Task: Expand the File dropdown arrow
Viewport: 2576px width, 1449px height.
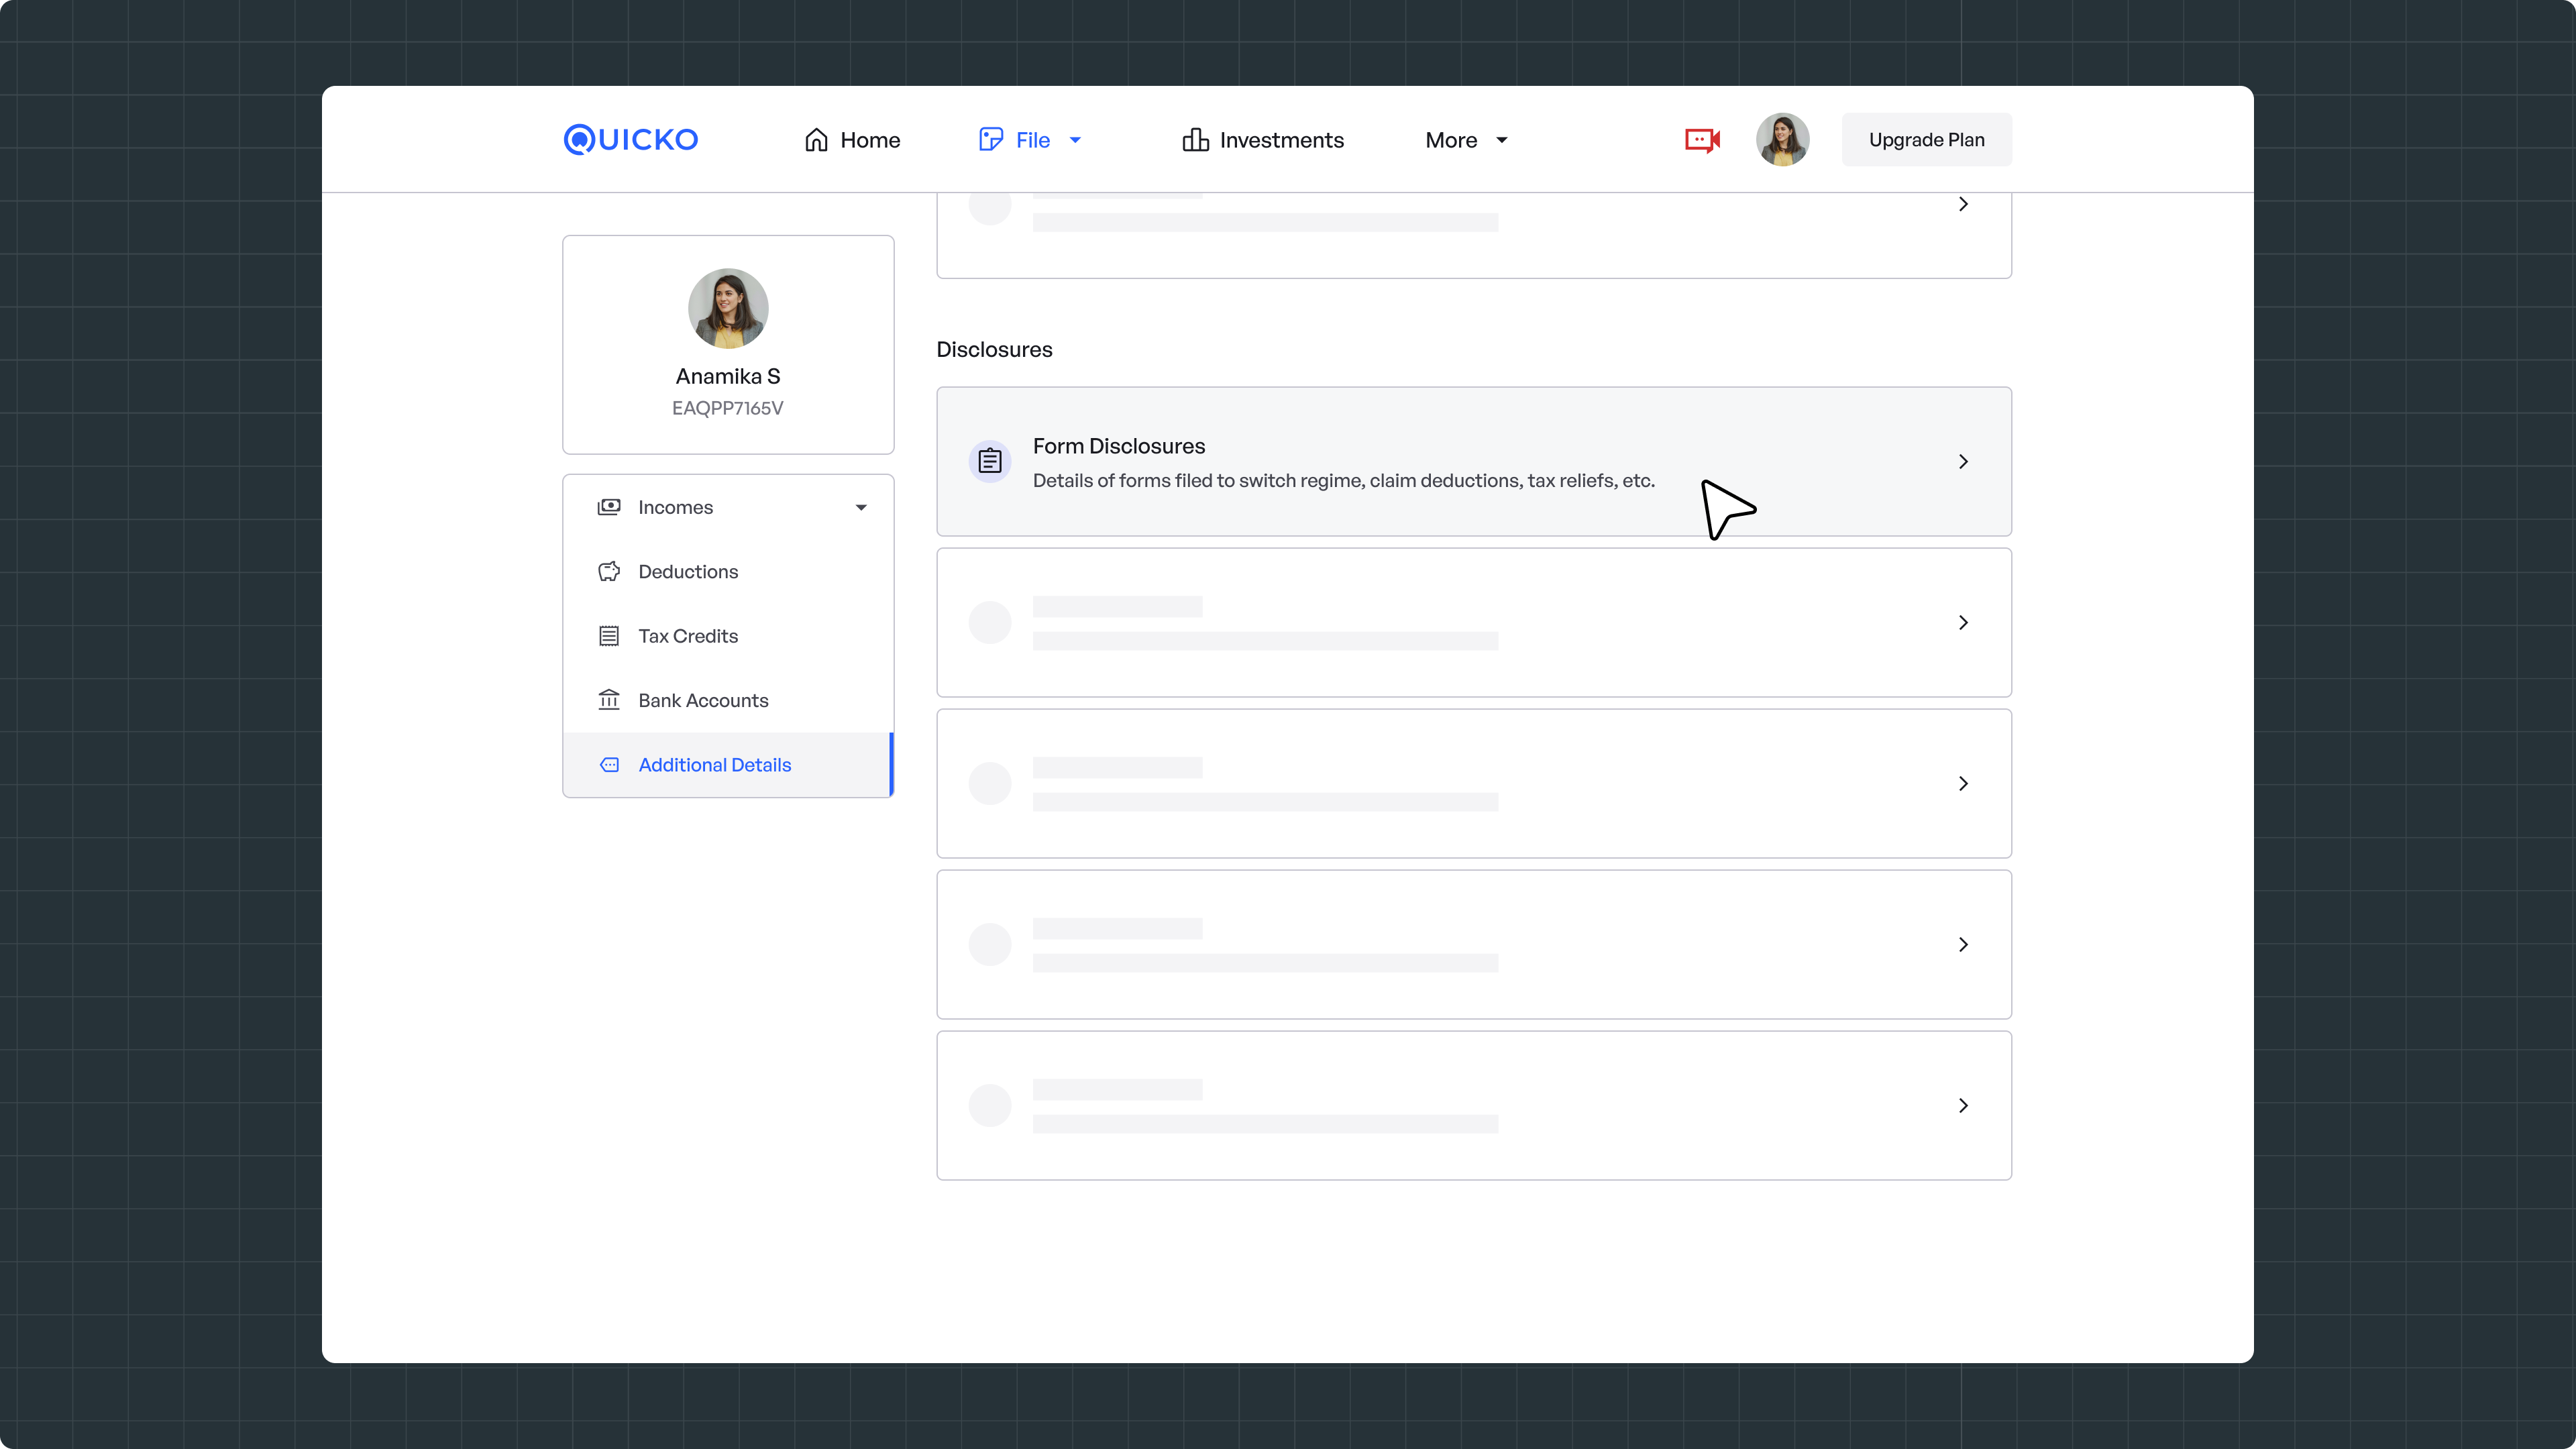Action: (x=1076, y=140)
